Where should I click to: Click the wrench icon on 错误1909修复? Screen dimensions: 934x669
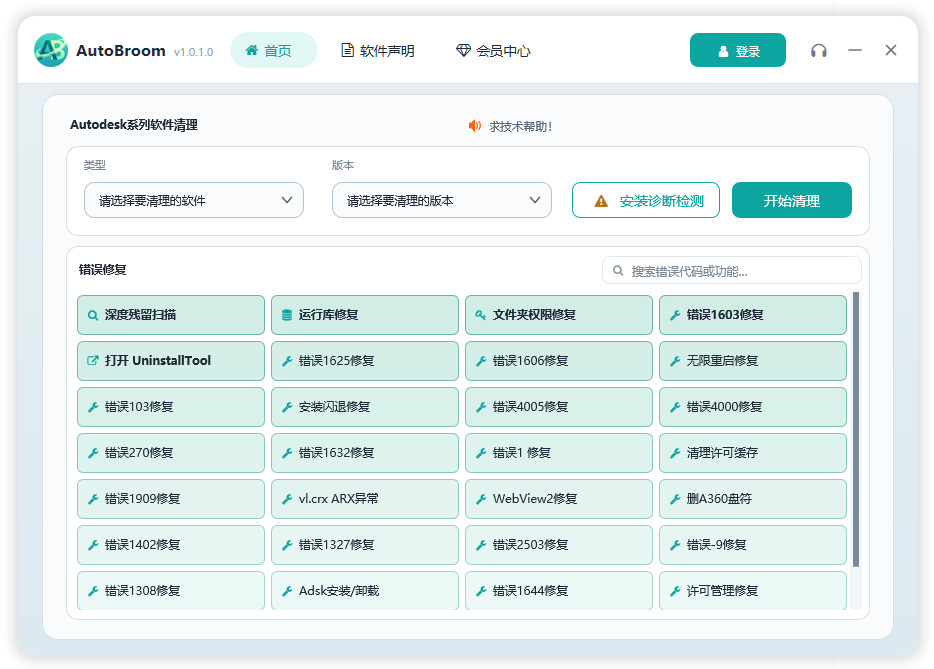click(x=93, y=499)
